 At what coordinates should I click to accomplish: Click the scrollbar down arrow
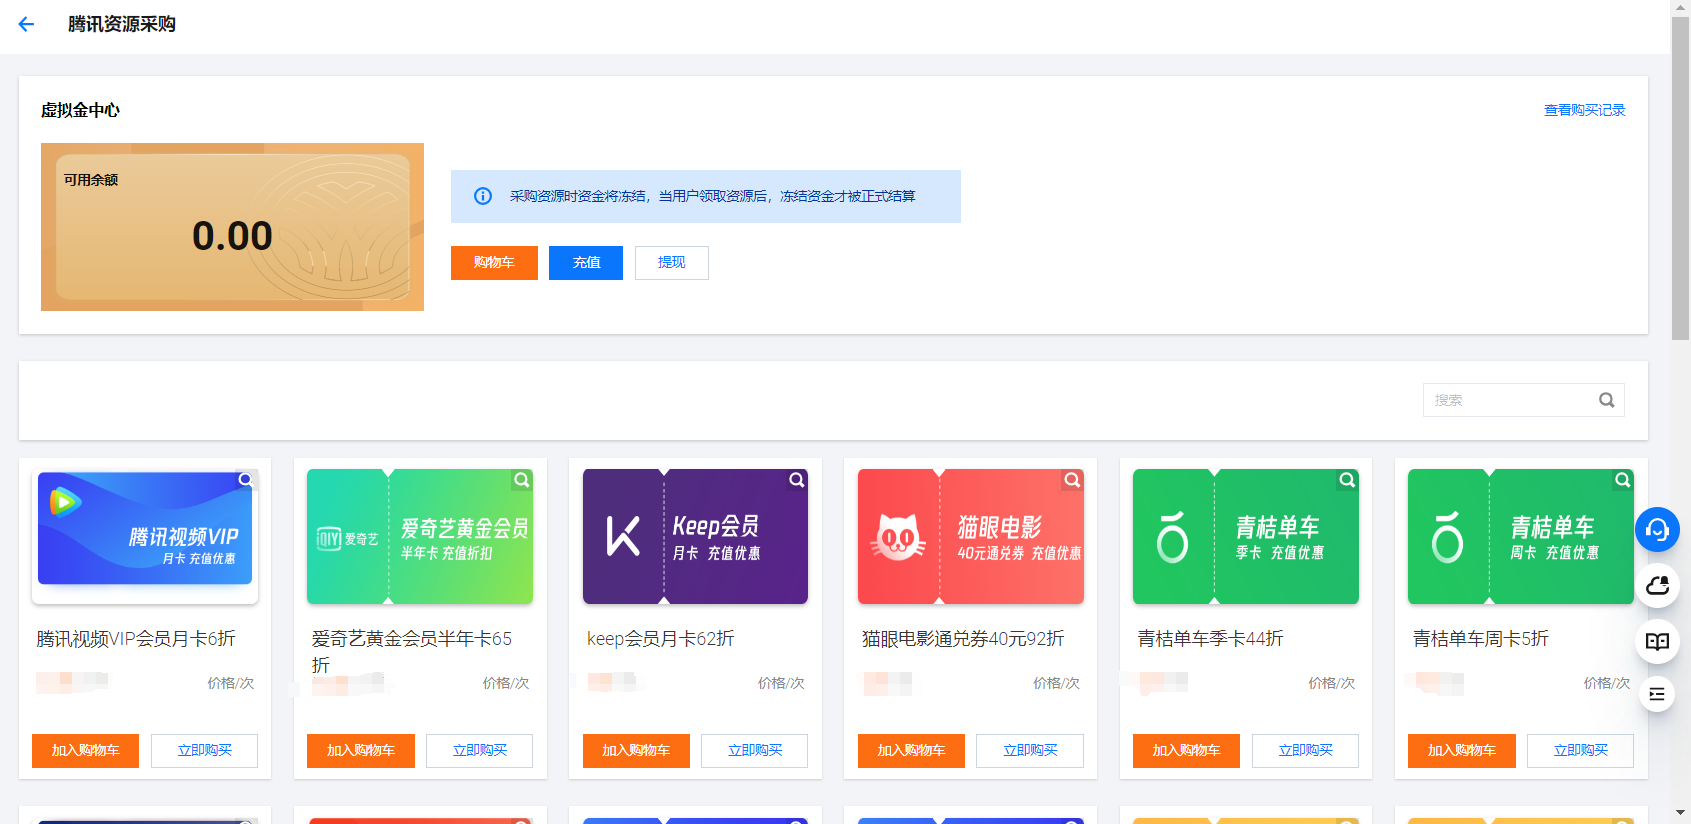[x=1680, y=814]
